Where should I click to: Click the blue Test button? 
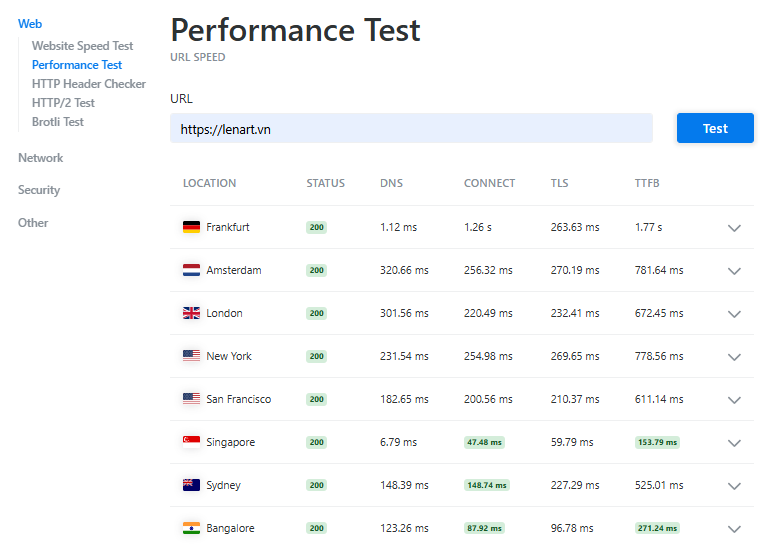tap(715, 128)
